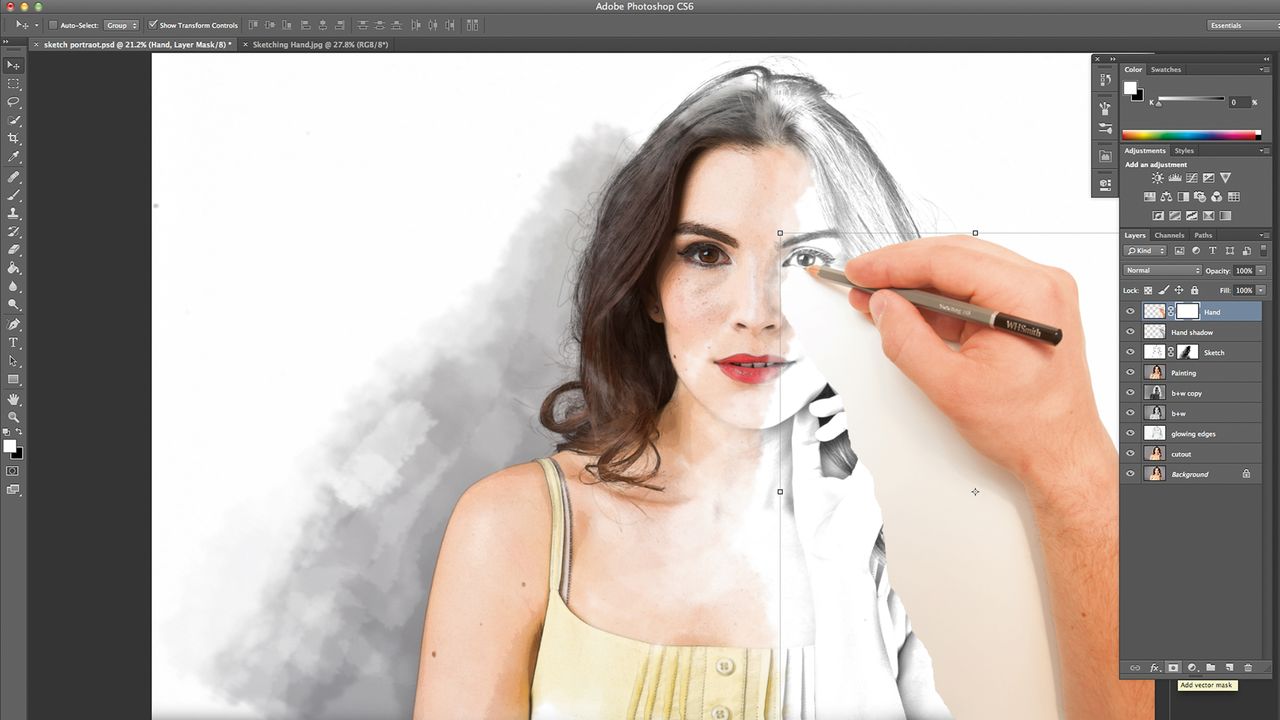Open the Opacity slider dropdown arrow

1261,271
